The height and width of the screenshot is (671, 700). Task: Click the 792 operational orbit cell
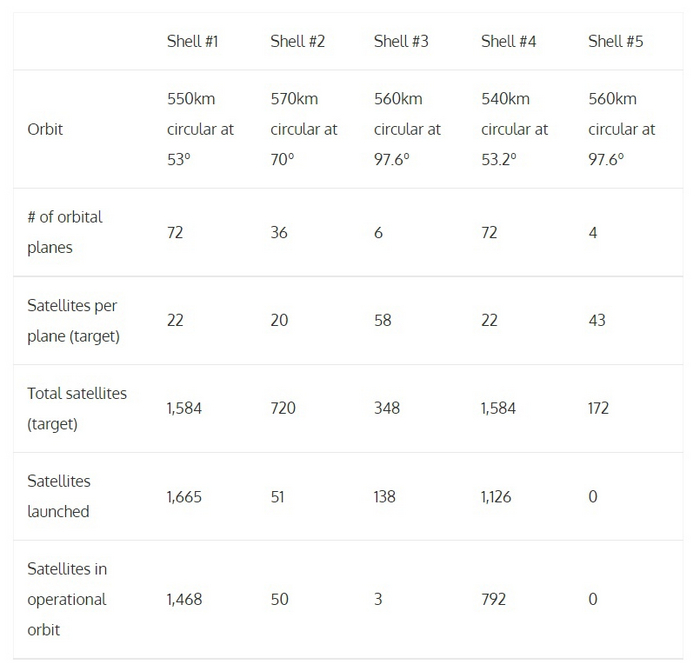click(x=493, y=599)
